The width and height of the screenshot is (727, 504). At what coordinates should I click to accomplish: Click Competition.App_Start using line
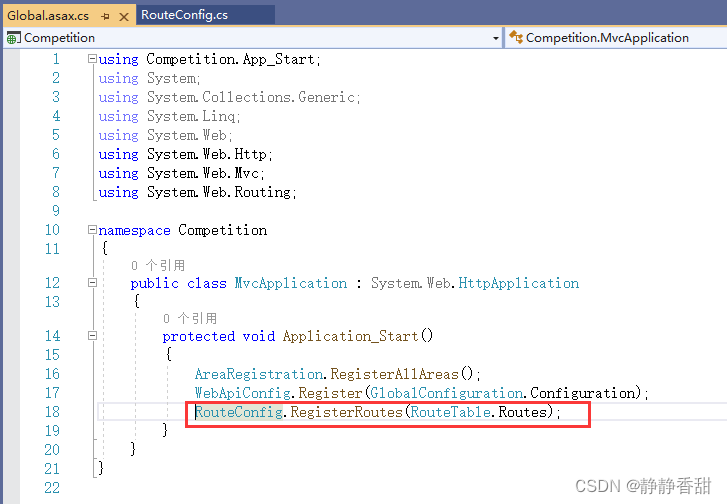point(209,59)
